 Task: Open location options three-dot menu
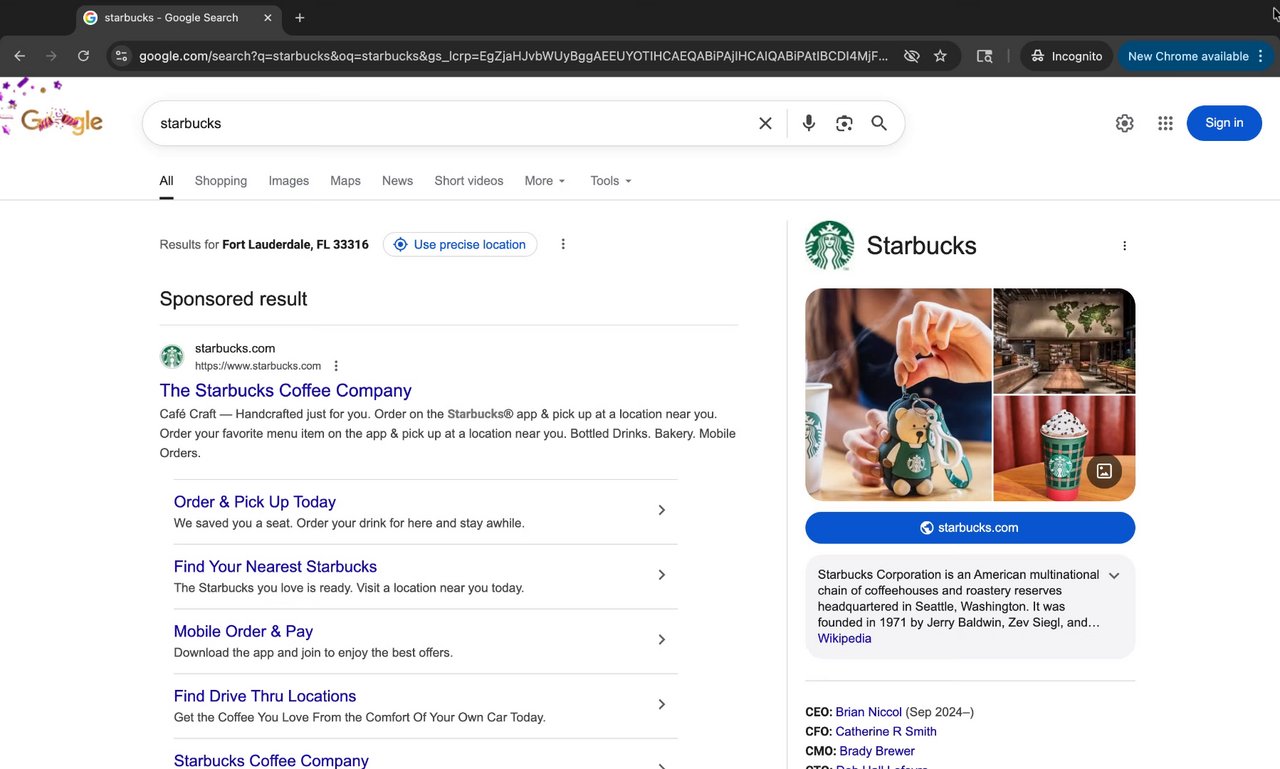pos(563,244)
